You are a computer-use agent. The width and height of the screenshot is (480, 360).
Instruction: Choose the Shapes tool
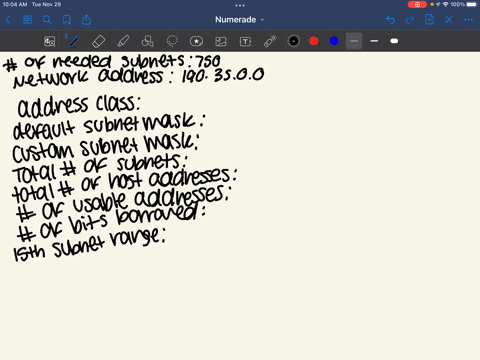point(147,41)
